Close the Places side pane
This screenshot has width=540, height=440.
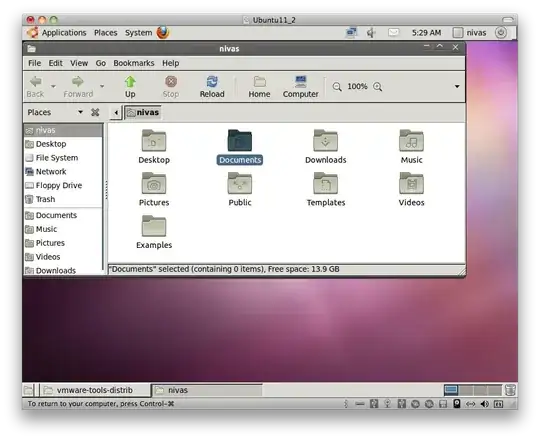95,112
